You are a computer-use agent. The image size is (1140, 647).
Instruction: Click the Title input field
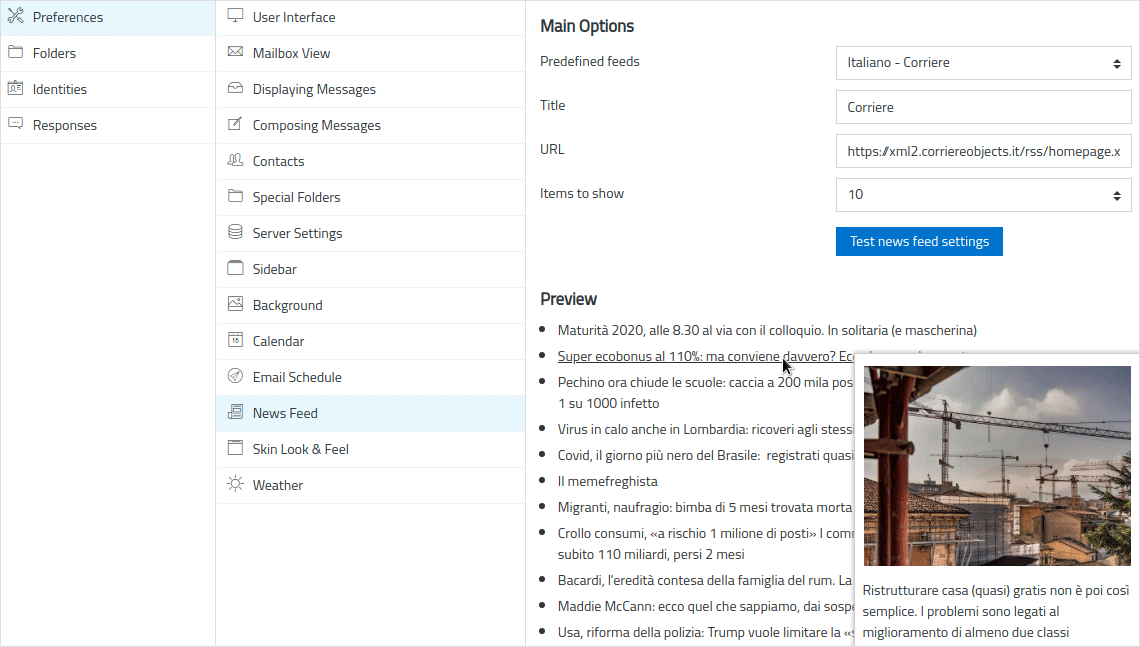click(984, 107)
